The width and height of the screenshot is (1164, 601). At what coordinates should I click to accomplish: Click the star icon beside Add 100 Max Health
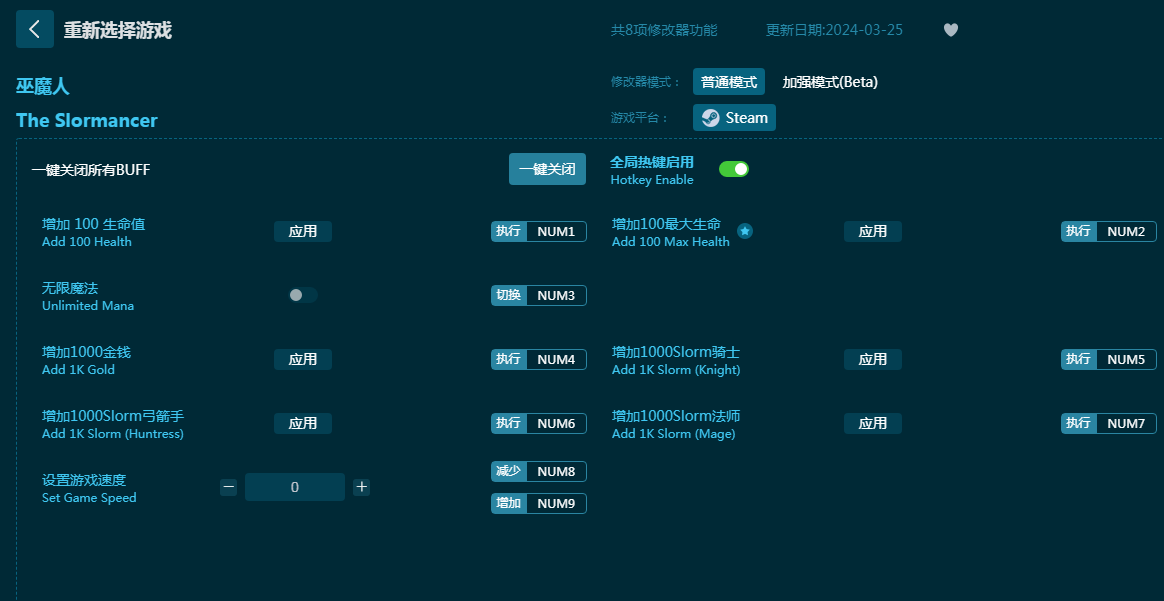[745, 231]
